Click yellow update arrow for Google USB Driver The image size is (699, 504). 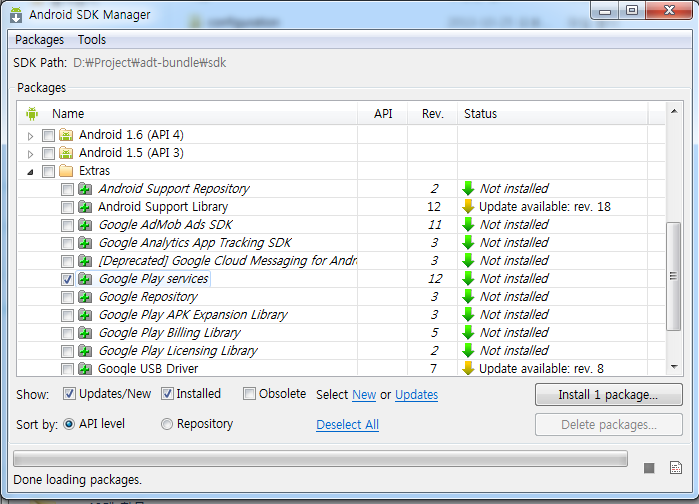pyautogui.click(x=468, y=368)
